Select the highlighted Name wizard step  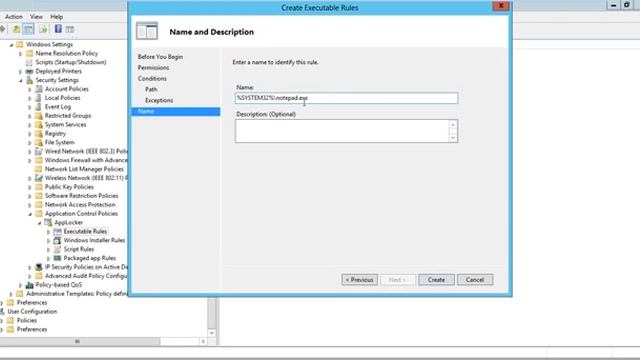pos(176,111)
